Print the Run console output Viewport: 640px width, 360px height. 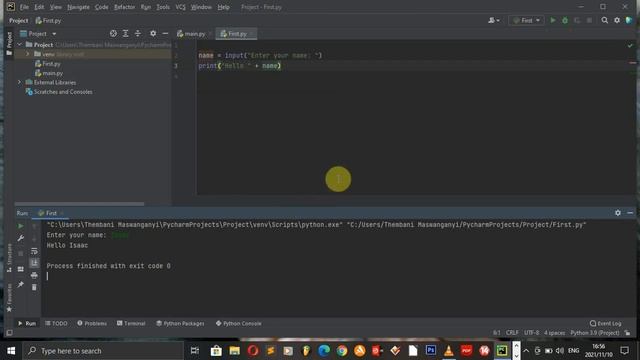(x=34, y=276)
